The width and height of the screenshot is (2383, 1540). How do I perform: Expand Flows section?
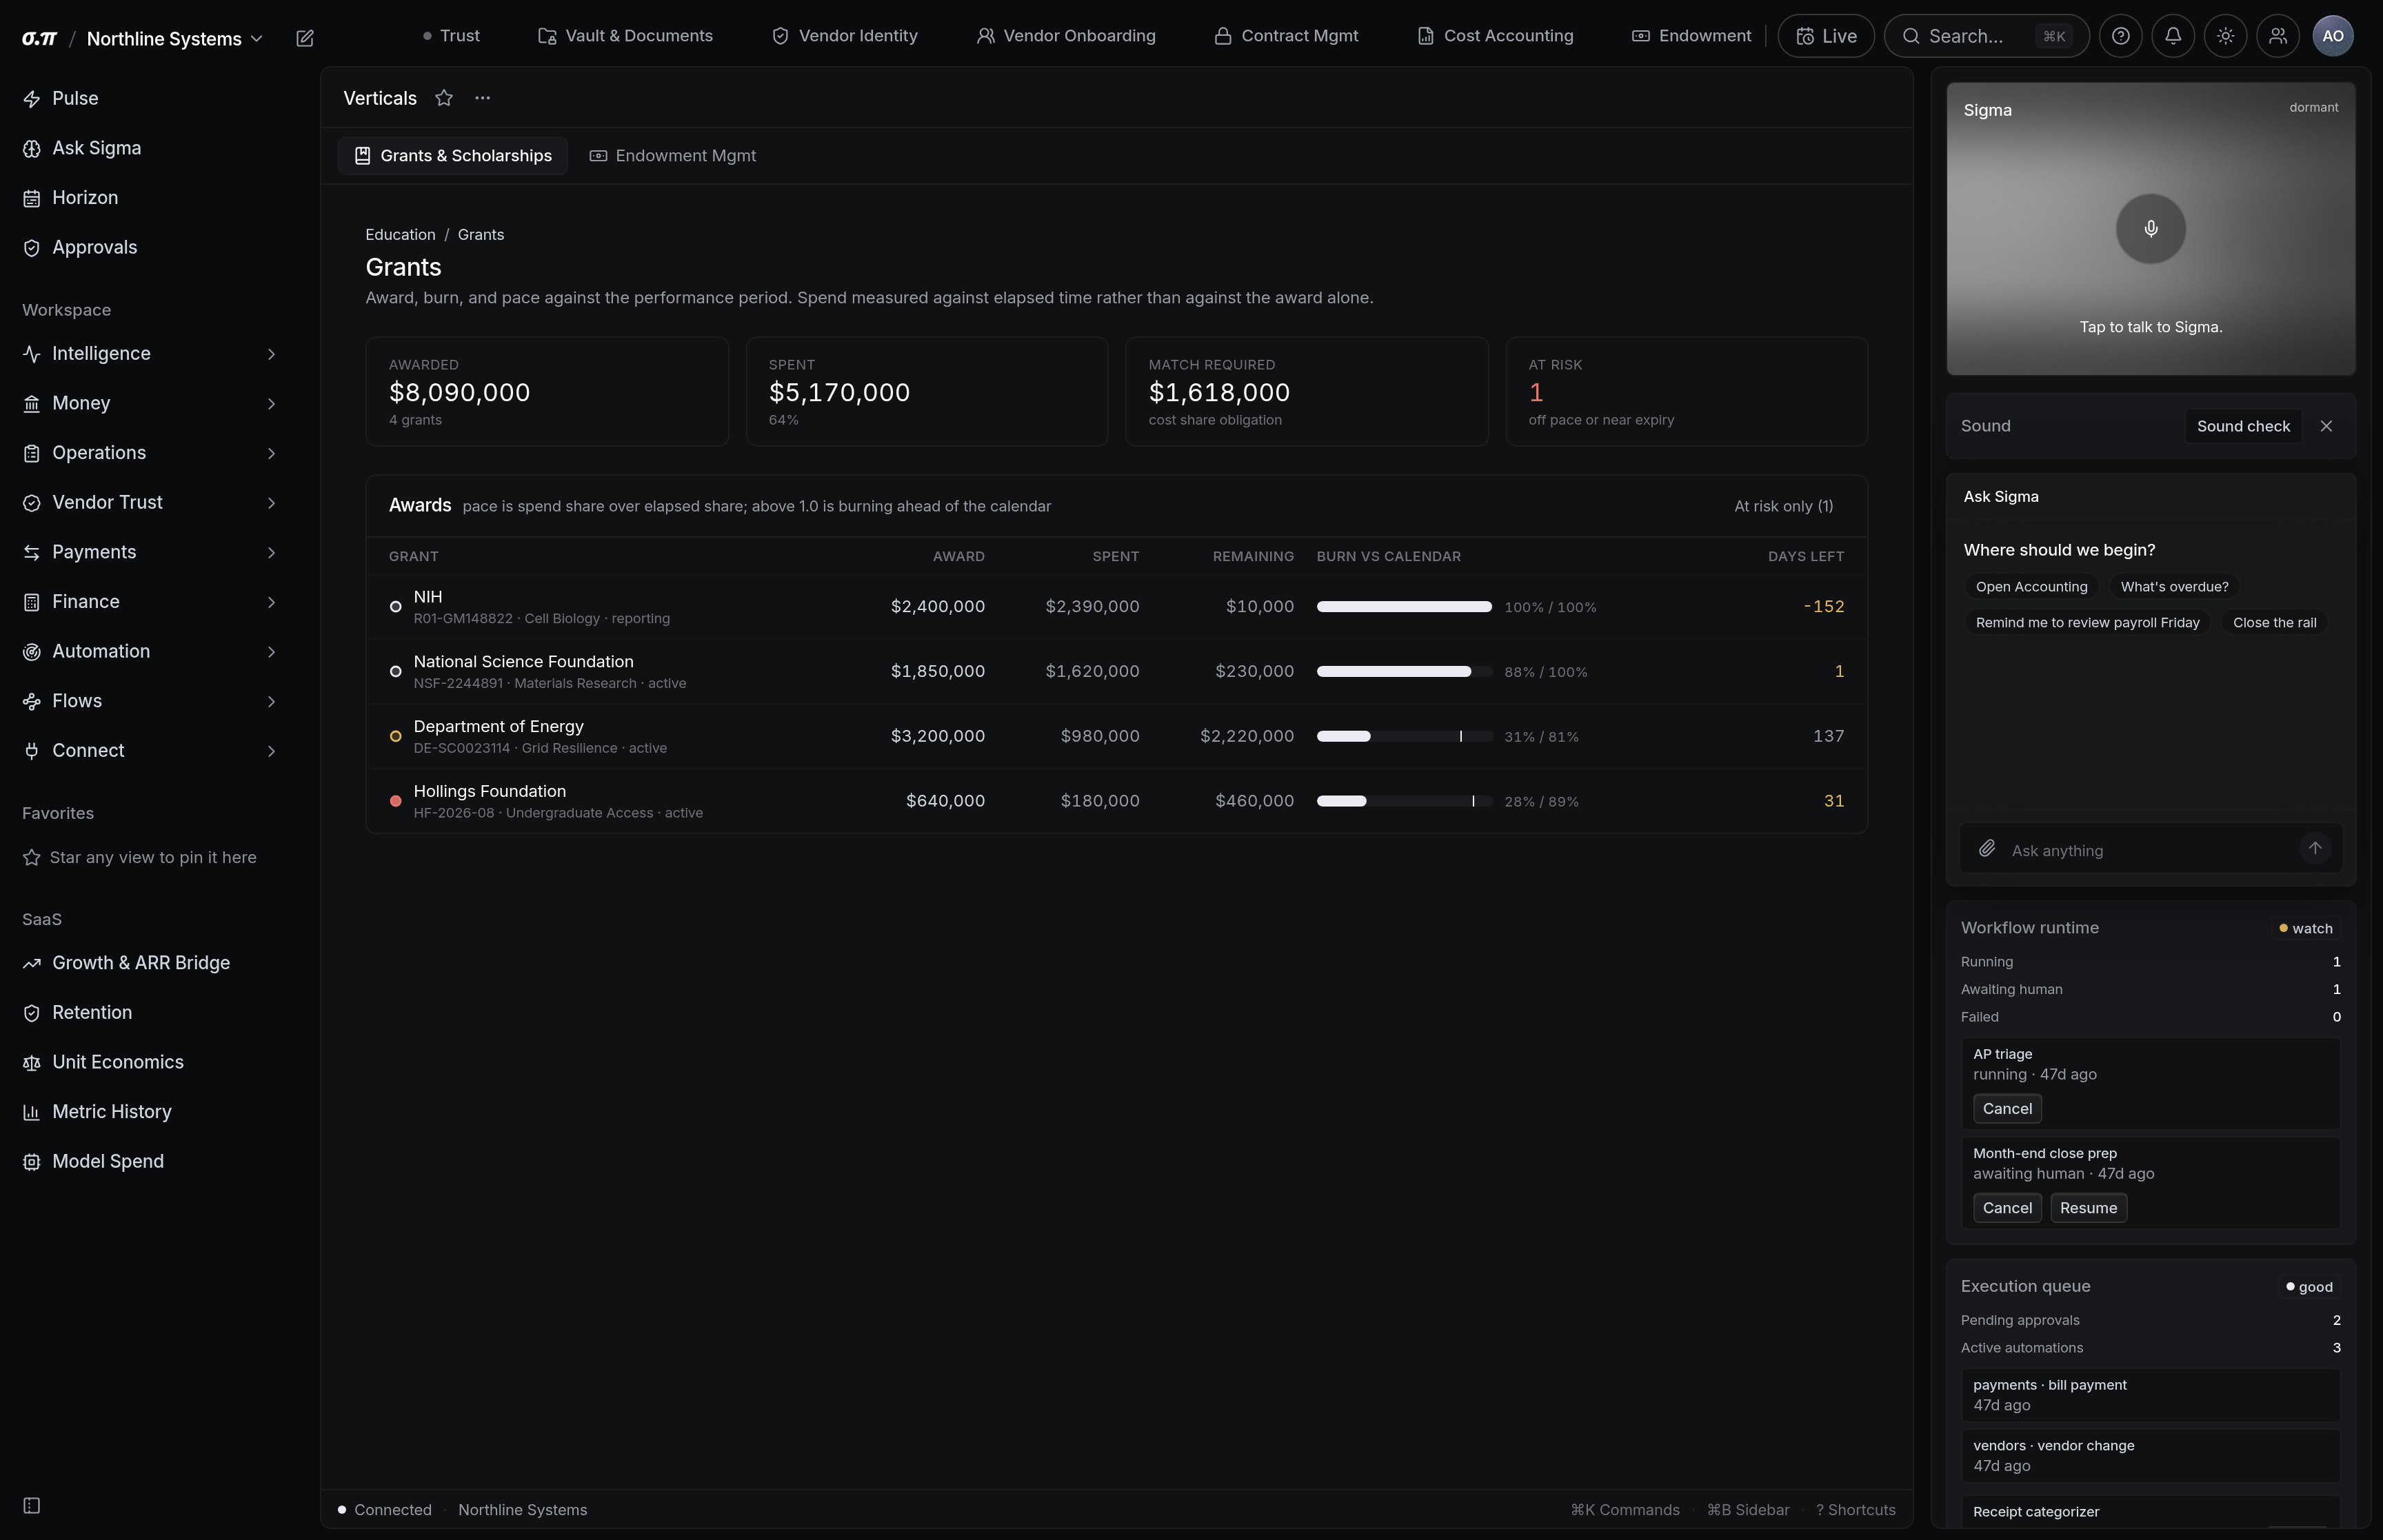coord(150,701)
